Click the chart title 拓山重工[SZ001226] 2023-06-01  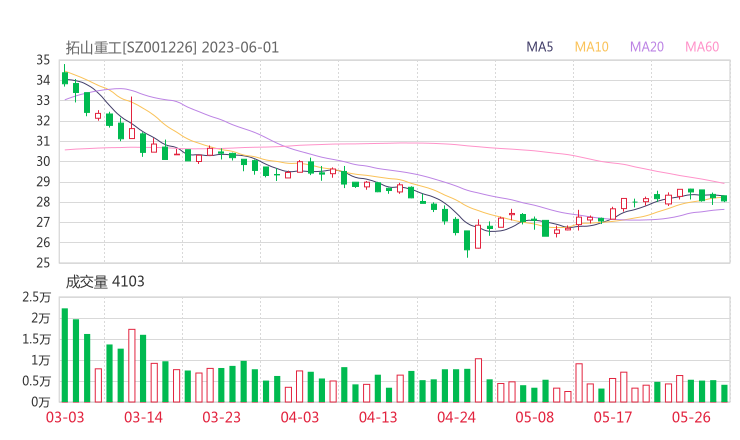pos(172,48)
